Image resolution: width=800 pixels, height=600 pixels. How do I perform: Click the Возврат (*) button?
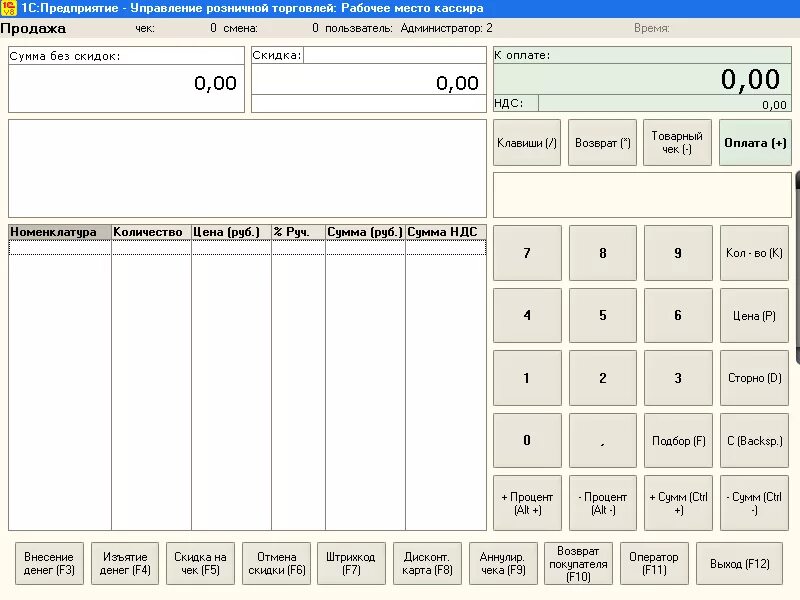coord(603,143)
